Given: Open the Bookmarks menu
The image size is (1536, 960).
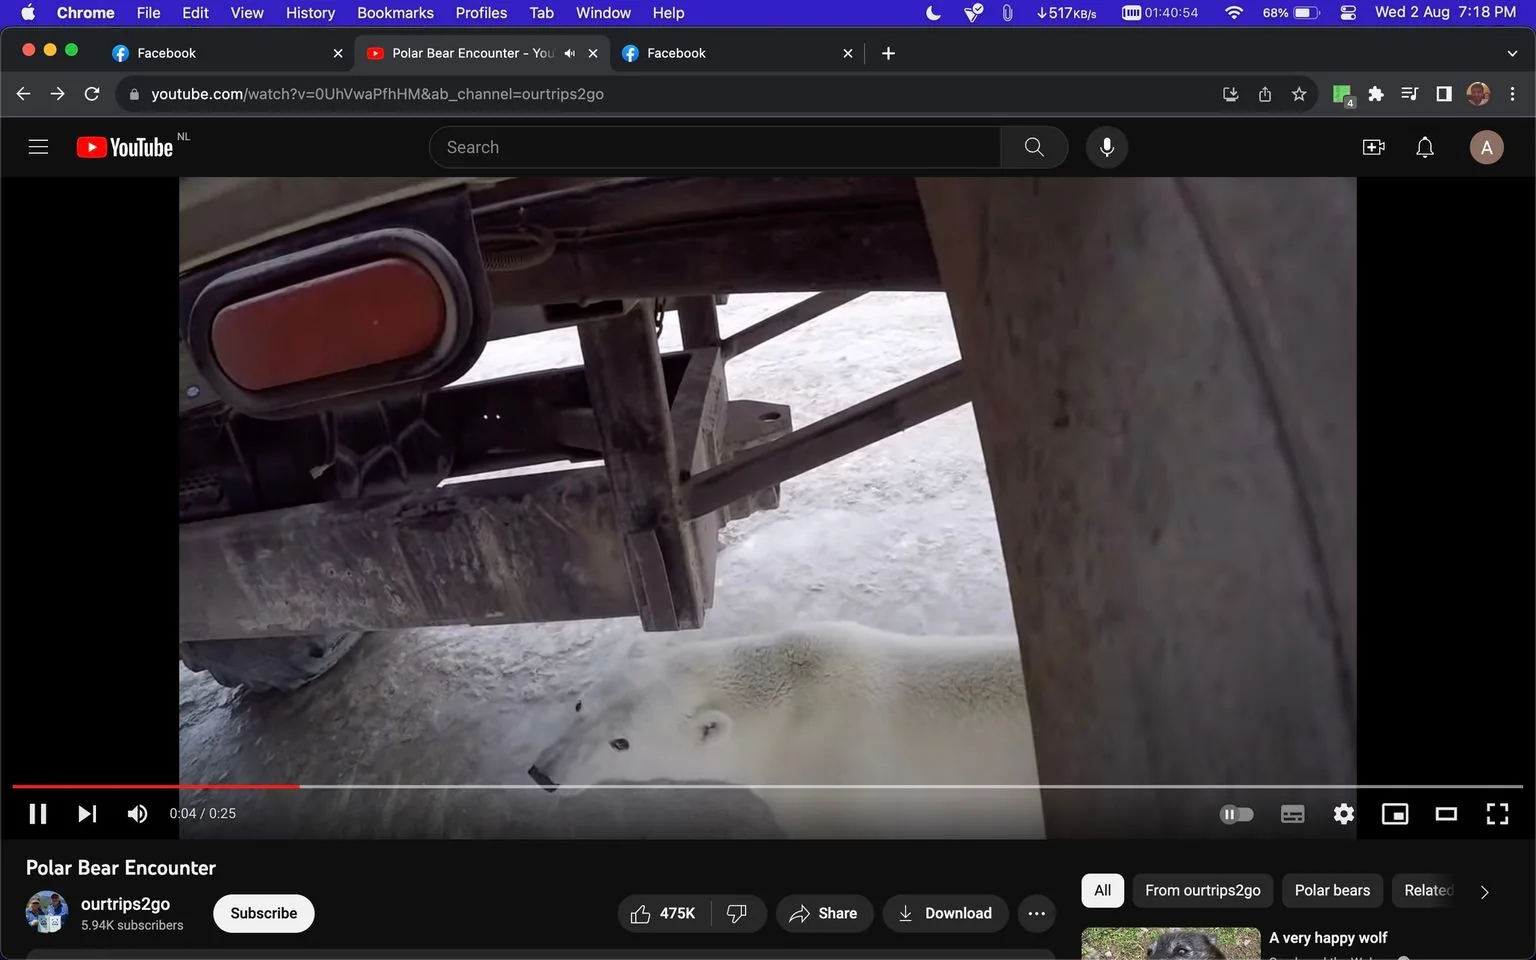Looking at the screenshot, I should click(395, 13).
